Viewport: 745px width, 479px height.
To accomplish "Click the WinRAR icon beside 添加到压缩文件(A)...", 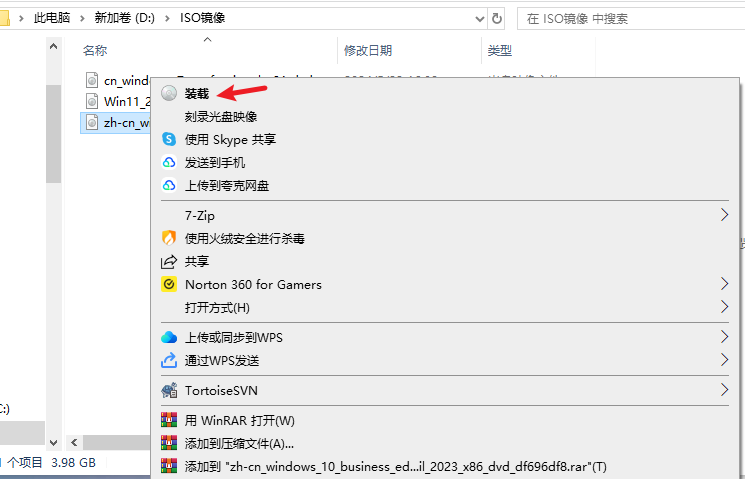I will point(169,443).
